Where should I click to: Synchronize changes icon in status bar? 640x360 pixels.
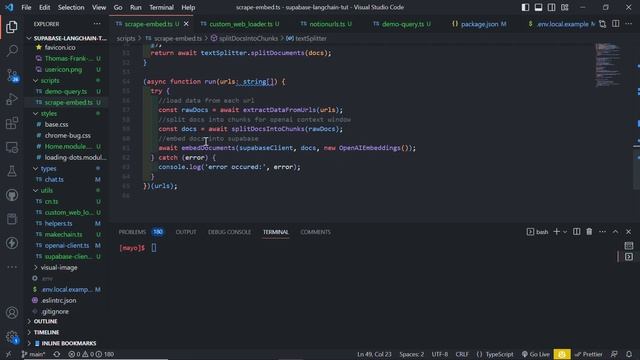pos(57,354)
